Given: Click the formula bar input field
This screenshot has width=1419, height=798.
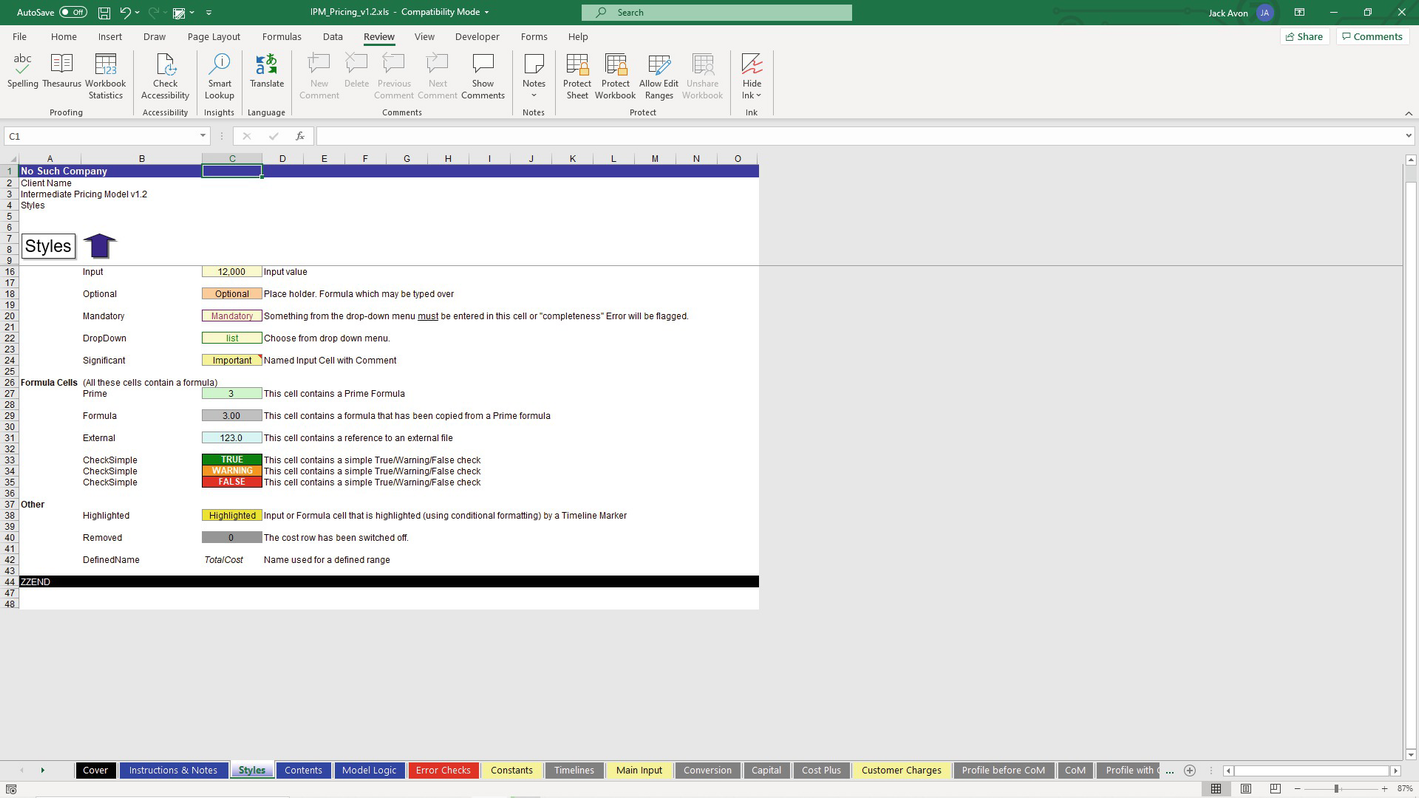Looking at the screenshot, I should 860,136.
